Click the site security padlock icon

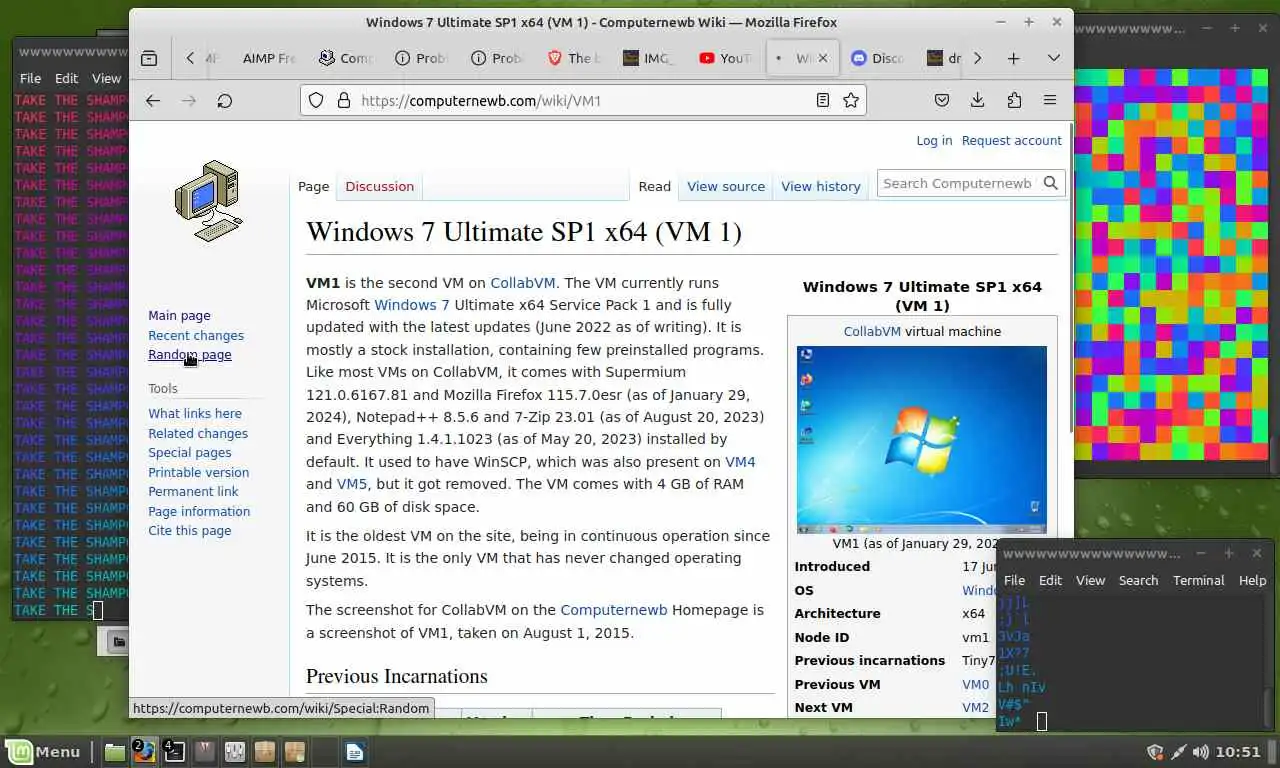tap(343, 100)
